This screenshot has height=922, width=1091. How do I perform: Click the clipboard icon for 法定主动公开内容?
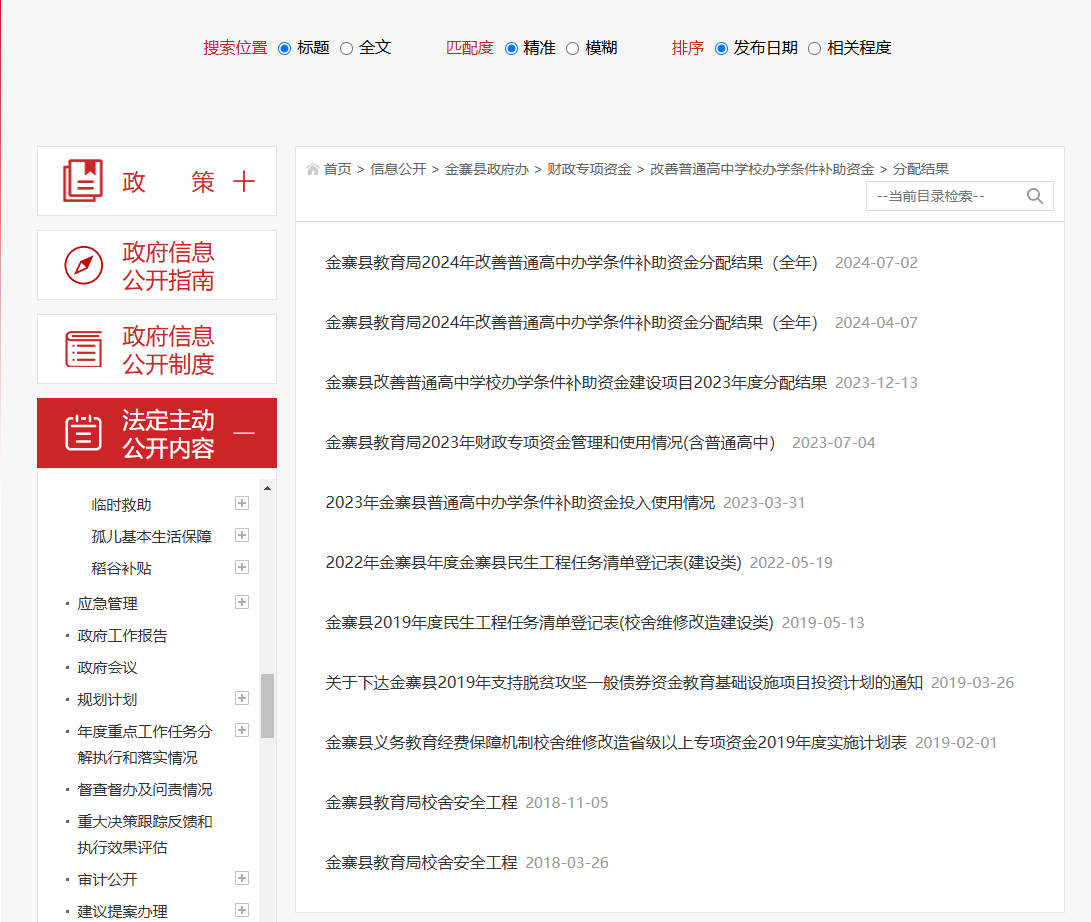tap(83, 433)
